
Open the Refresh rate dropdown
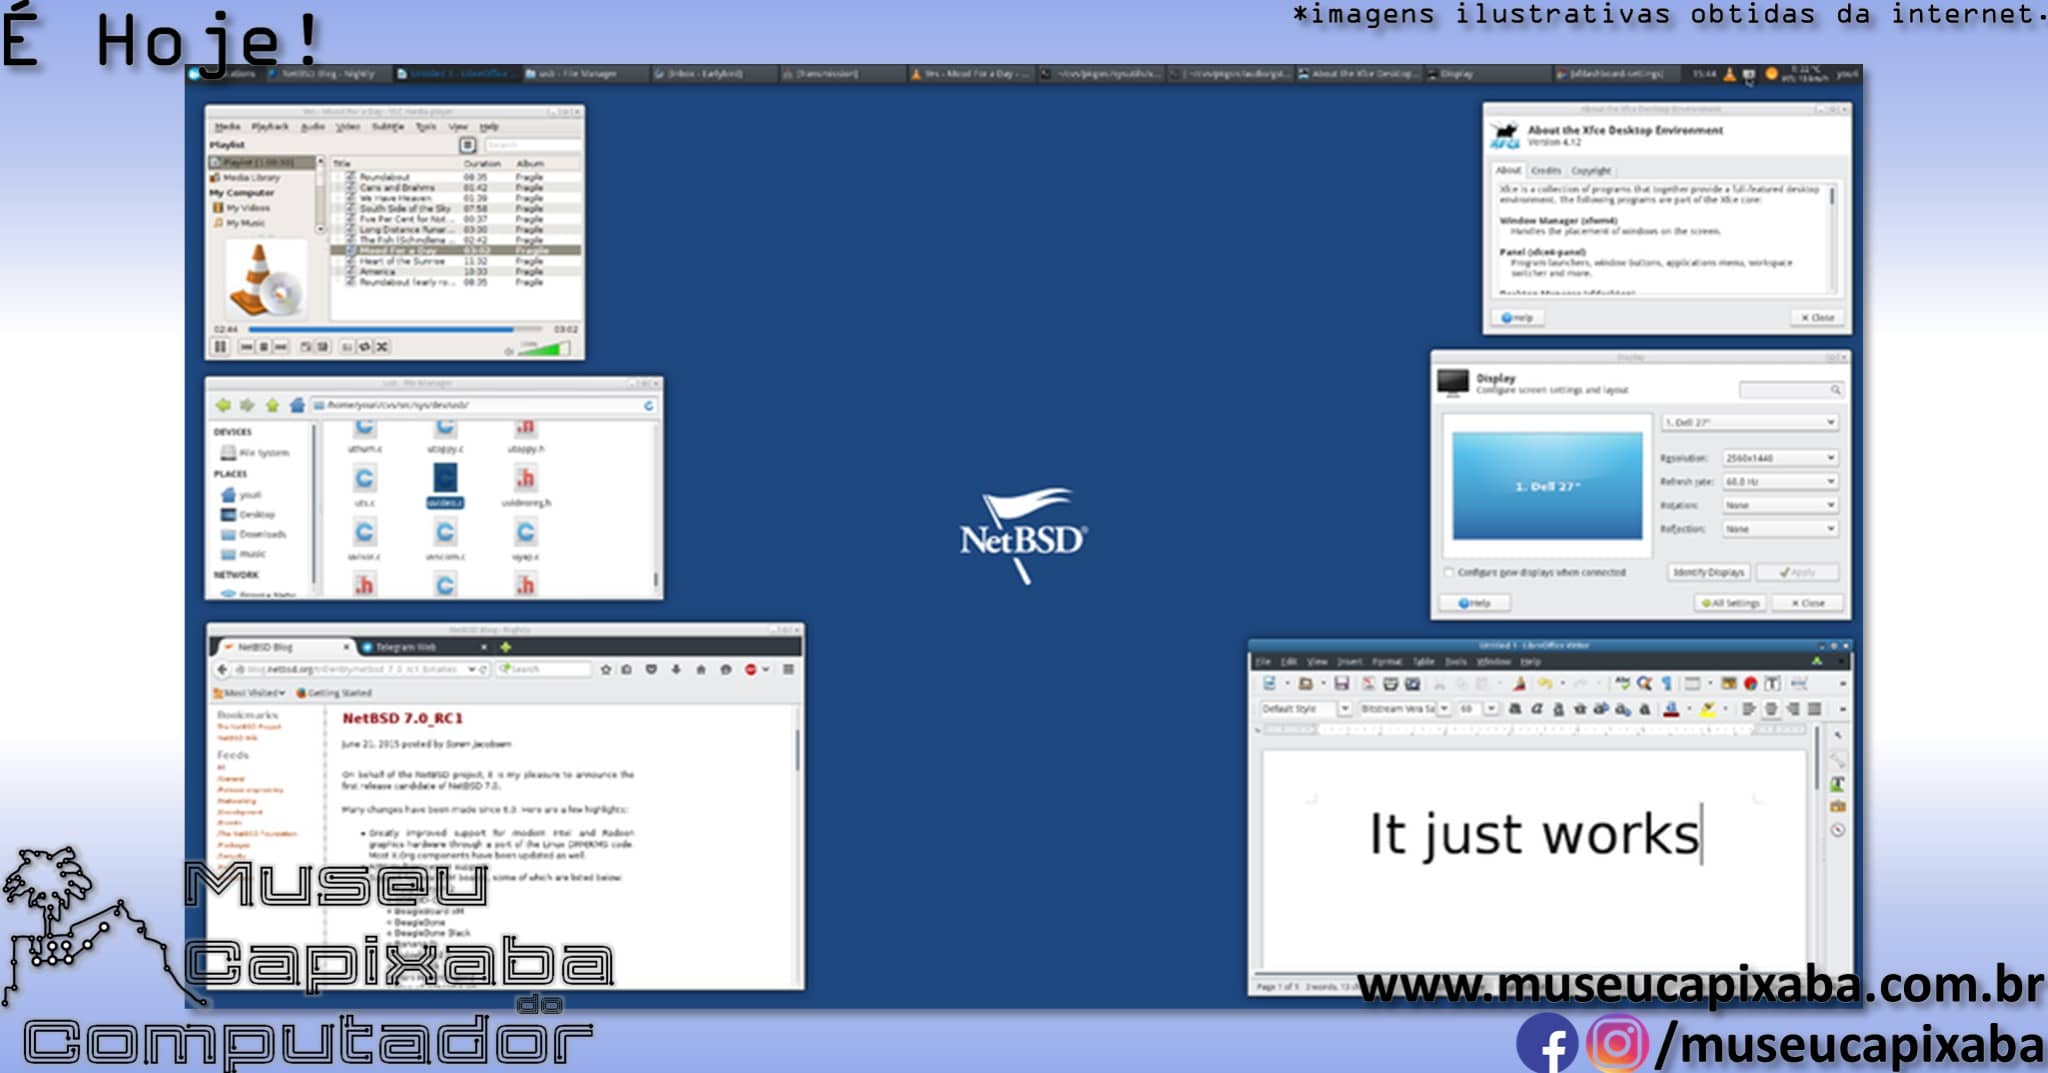(x=1780, y=482)
